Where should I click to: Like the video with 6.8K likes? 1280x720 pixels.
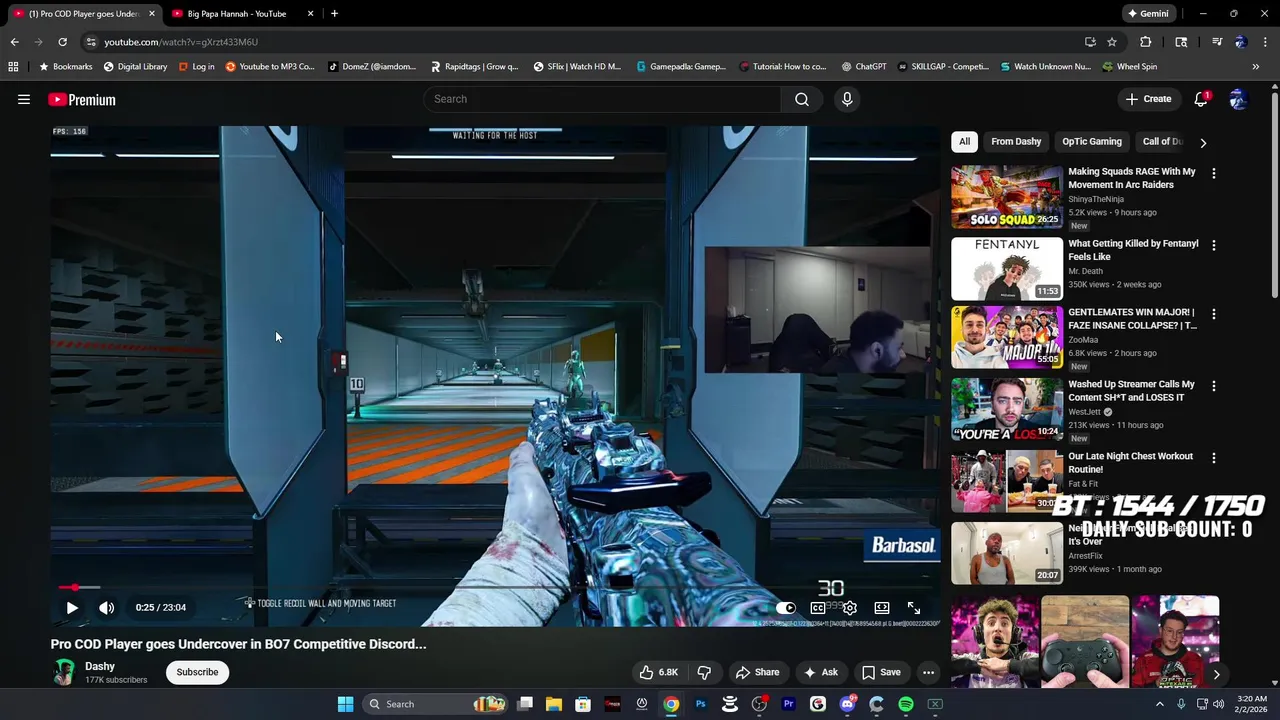[x=658, y=672]
